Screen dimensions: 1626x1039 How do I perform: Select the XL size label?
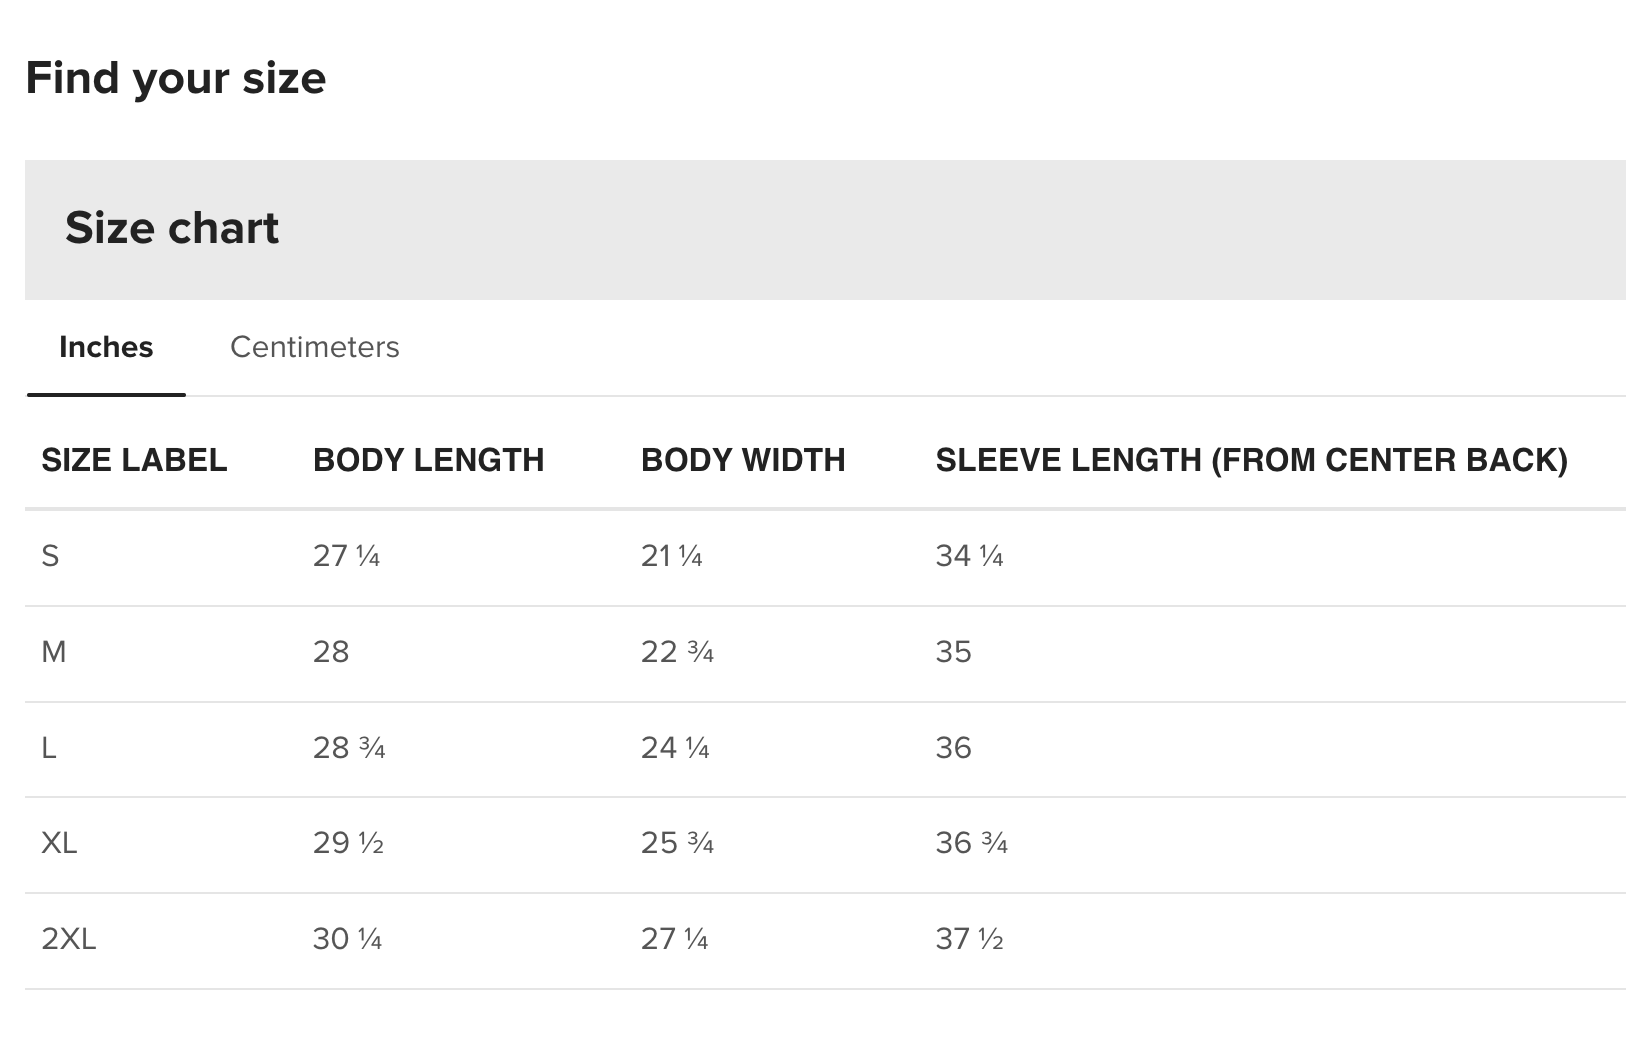point(59,843)
